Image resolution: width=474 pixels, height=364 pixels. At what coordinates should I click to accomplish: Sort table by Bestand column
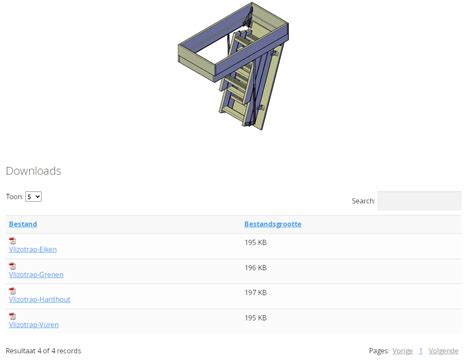tap(23, 224)
